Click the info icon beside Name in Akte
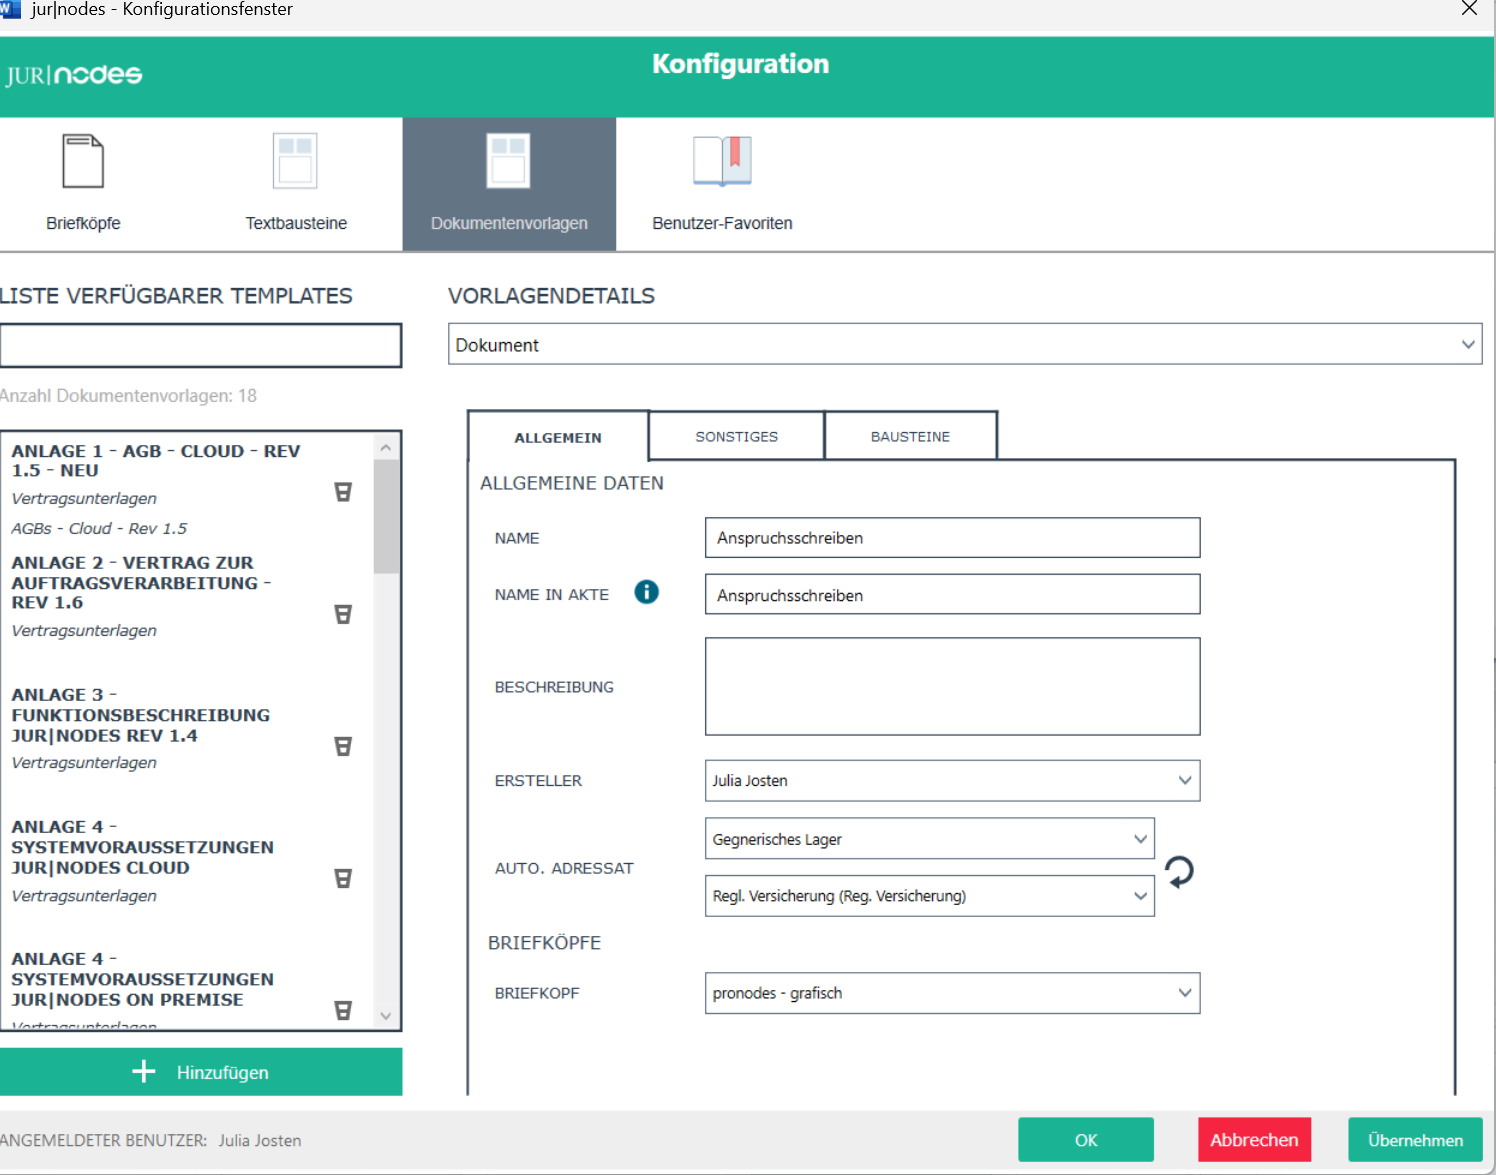 [x=647, y=592]
